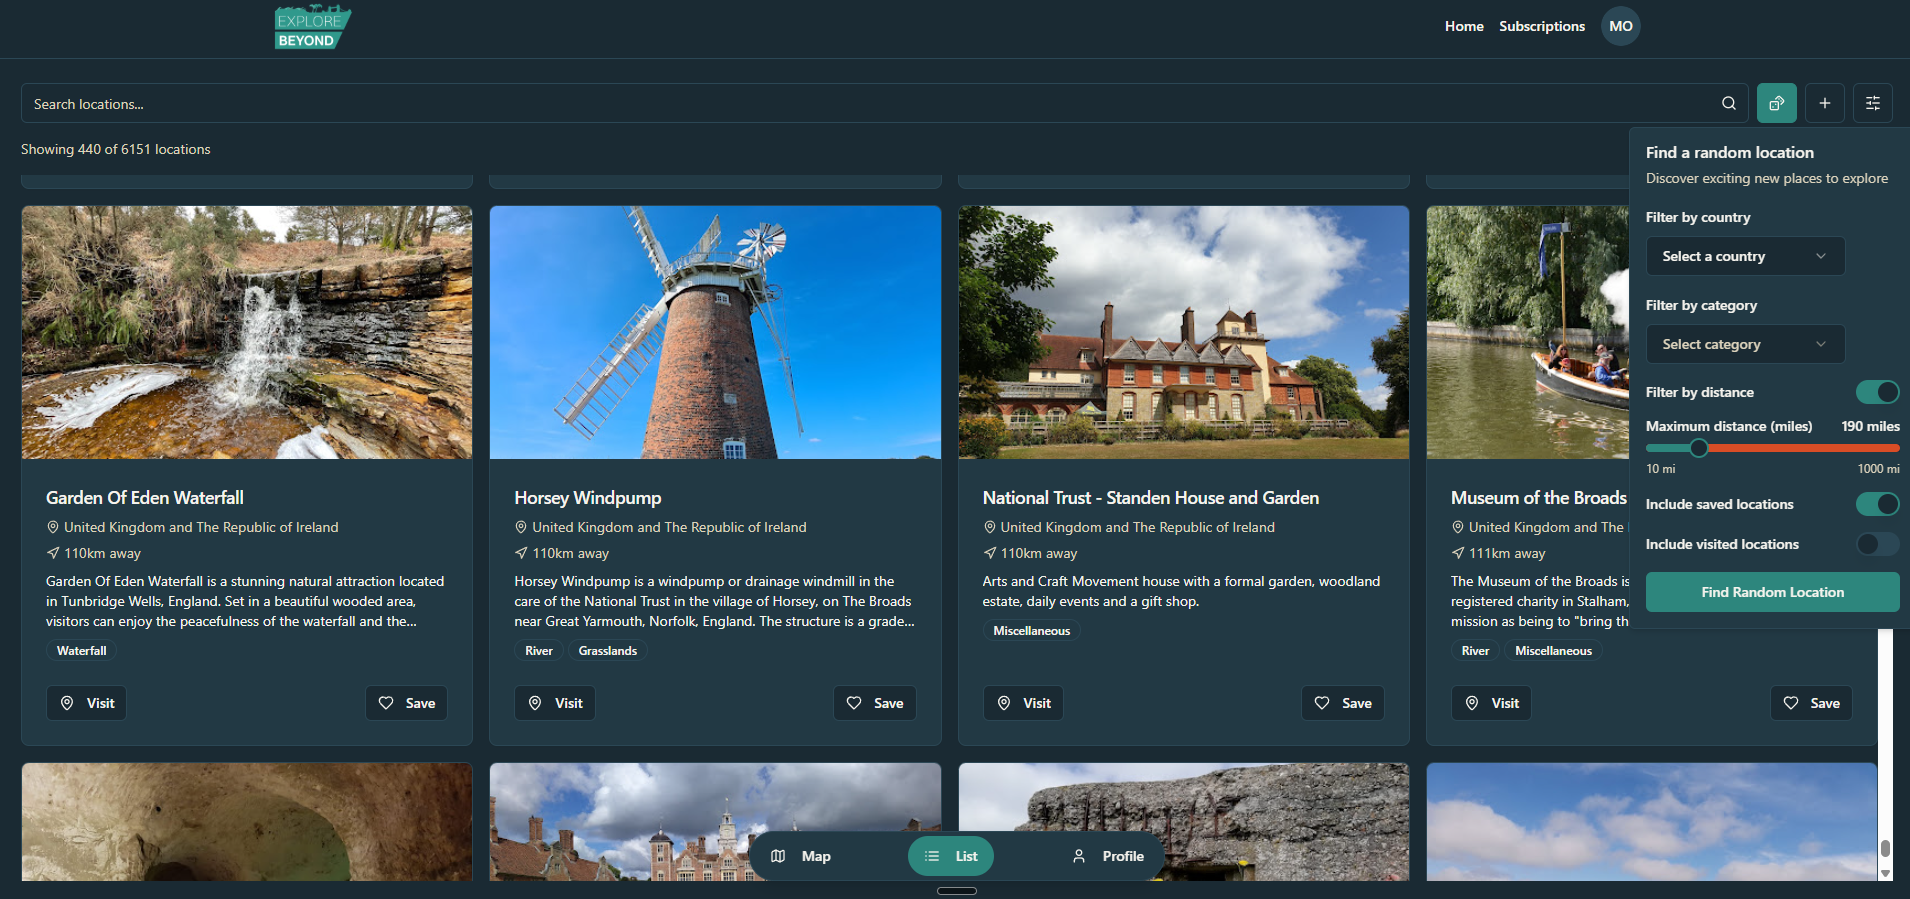Click the page vertical scrollbar thumb
1910x899 pixels.
click(1885, 848)
